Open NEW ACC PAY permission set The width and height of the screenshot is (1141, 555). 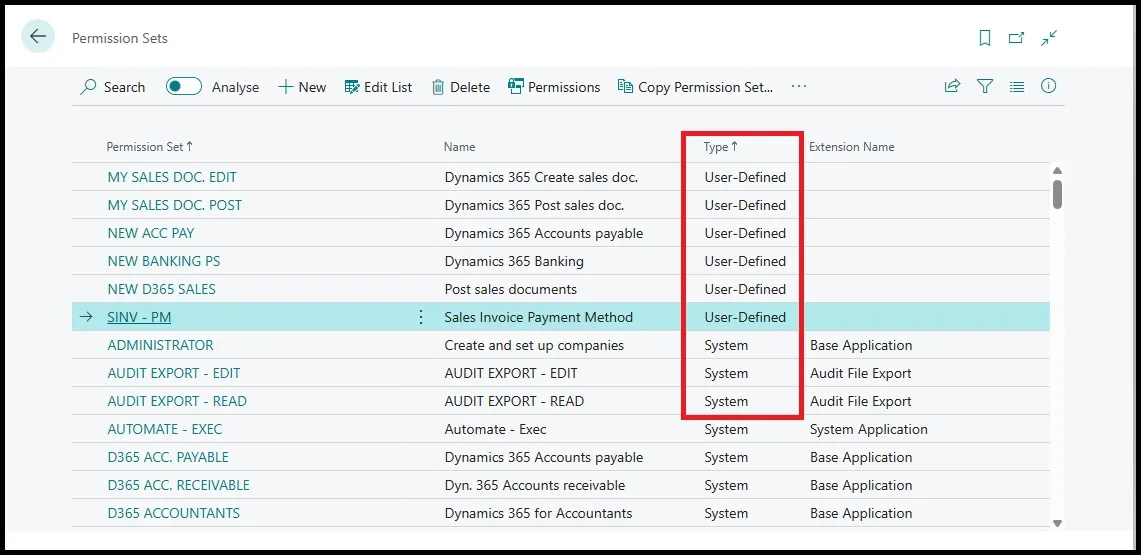pyautogui.click(x=151, y=233)
